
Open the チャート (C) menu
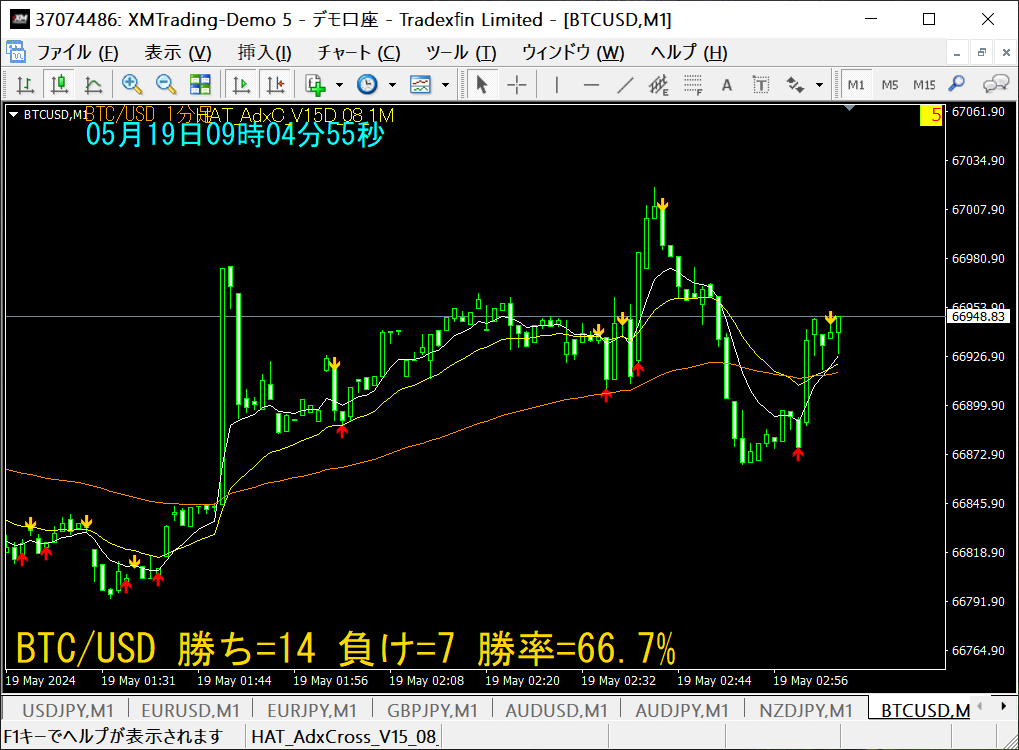pos(359,53)
